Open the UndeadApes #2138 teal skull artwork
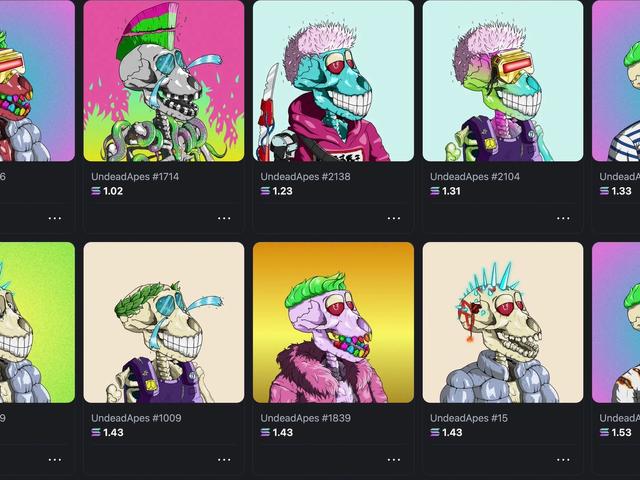 coord(333,81)
